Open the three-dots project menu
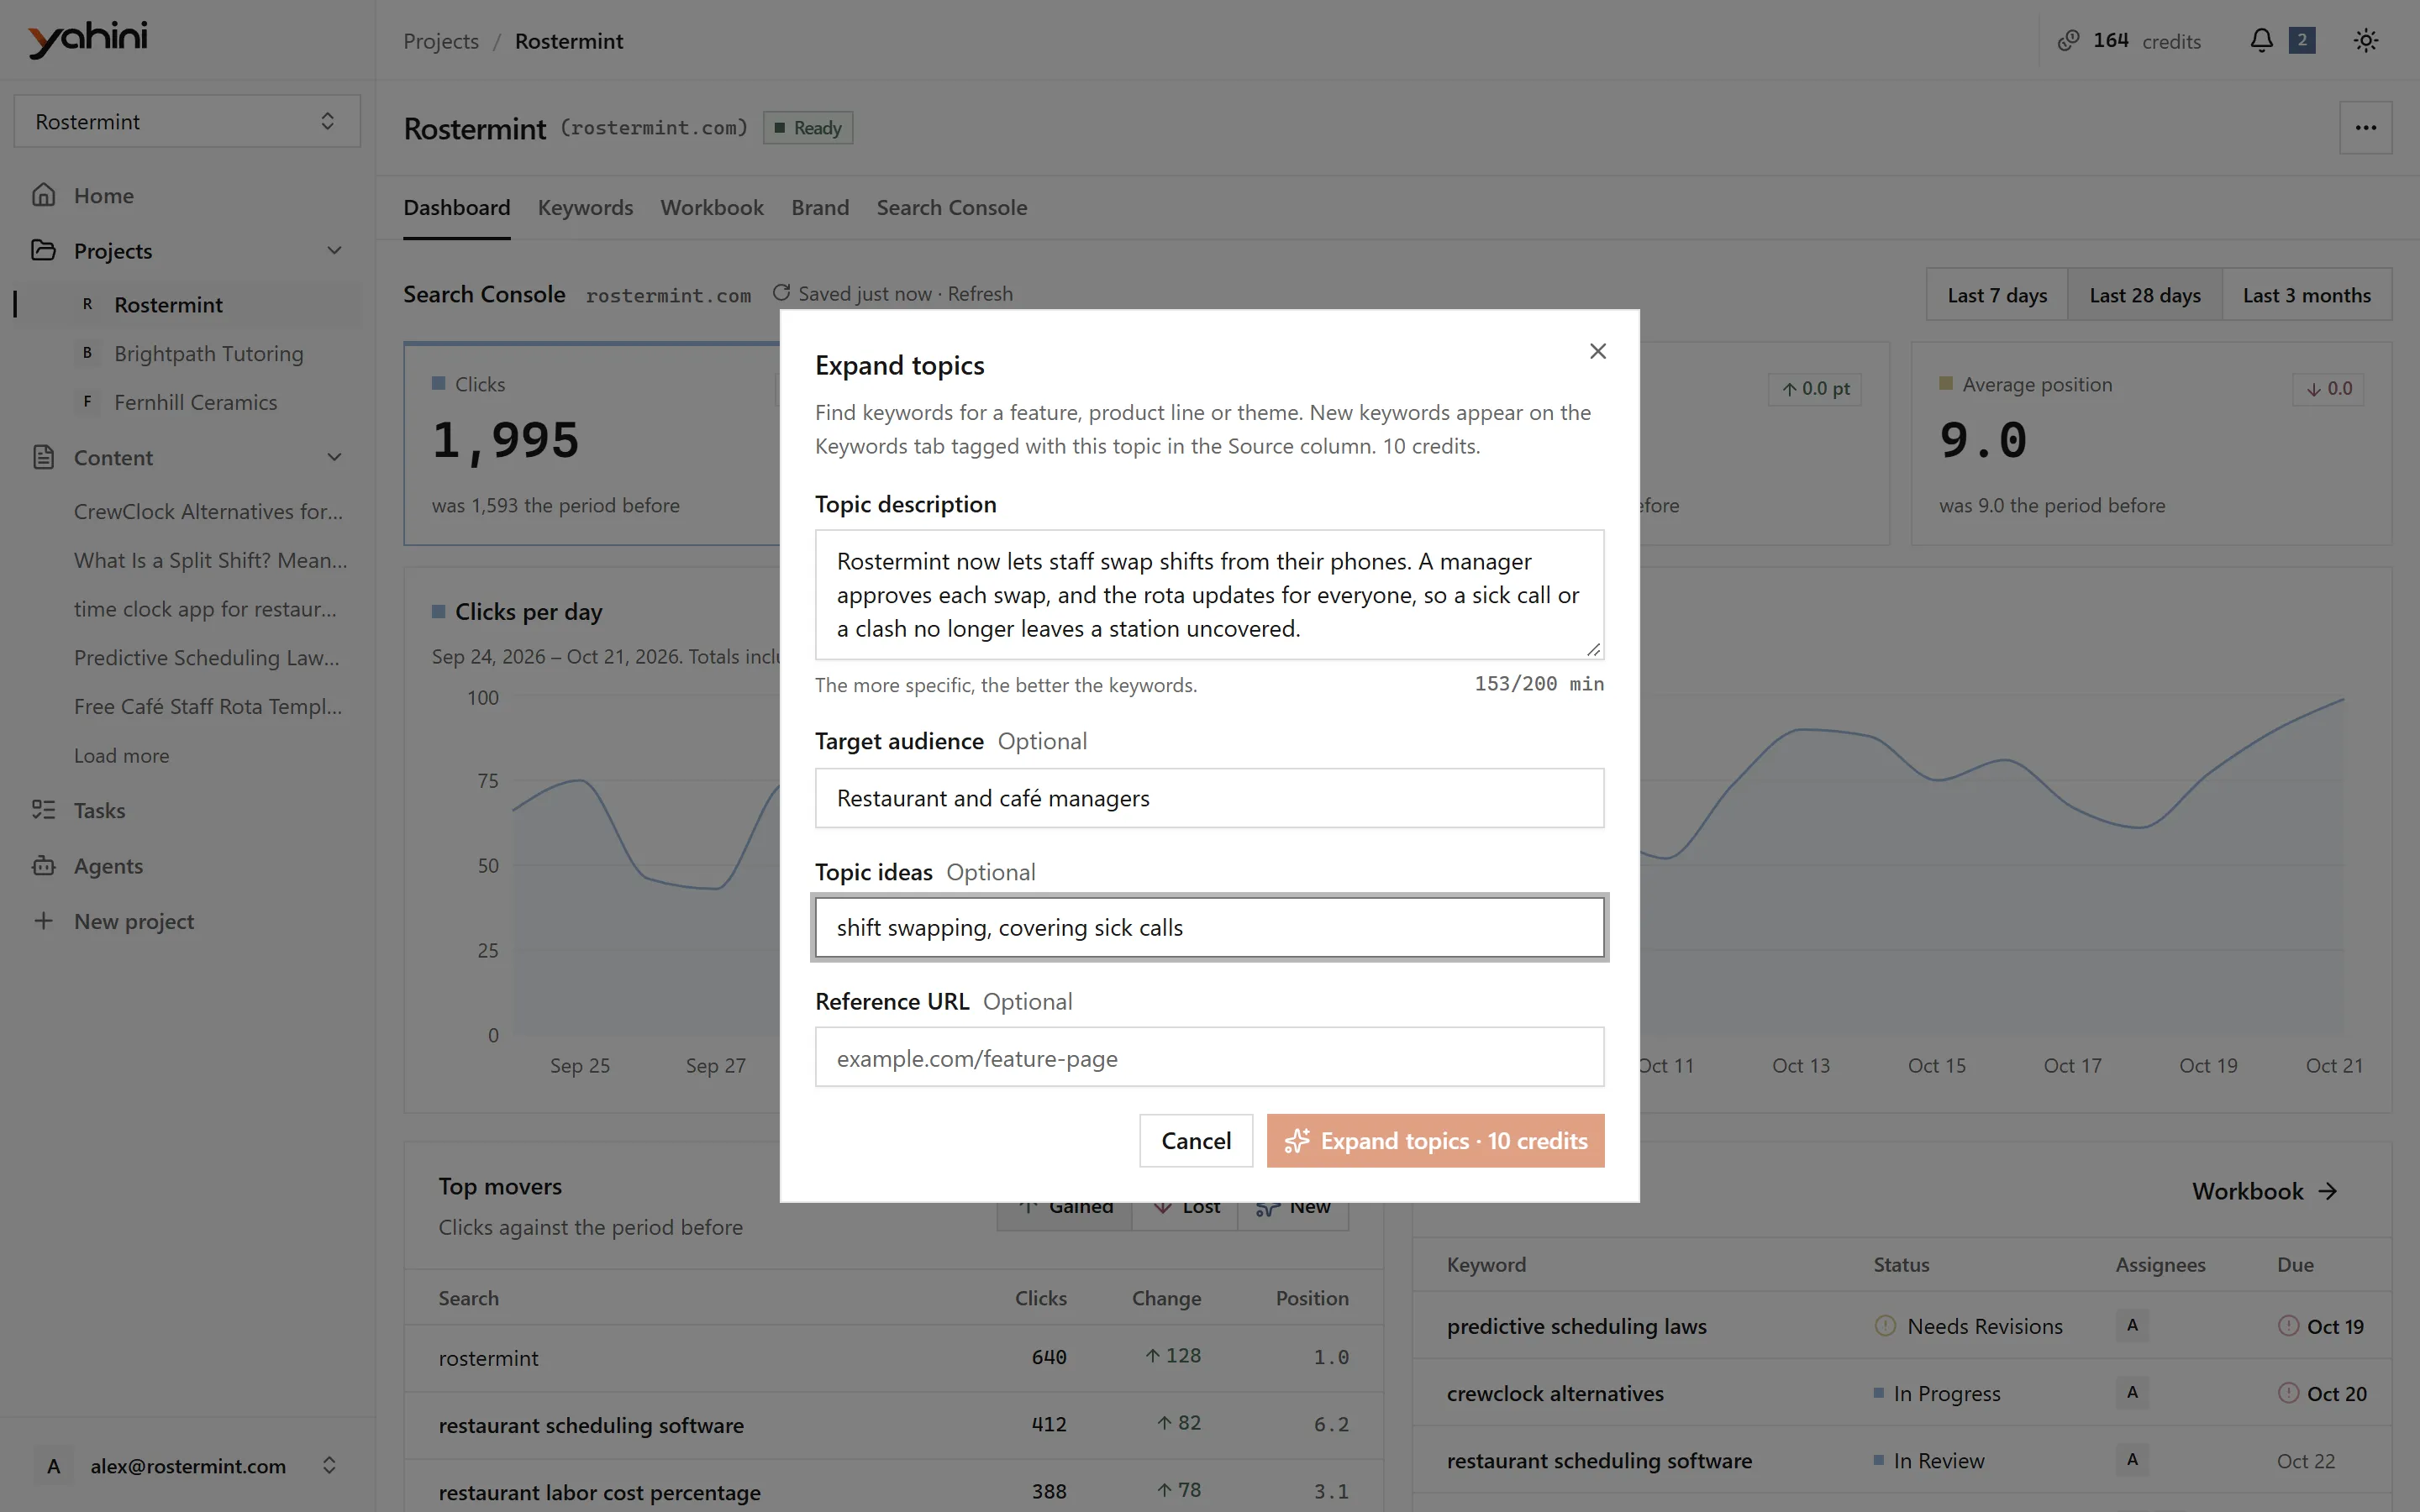The width and height of the screenshot is (2420, 1512). click(2365, 127)
